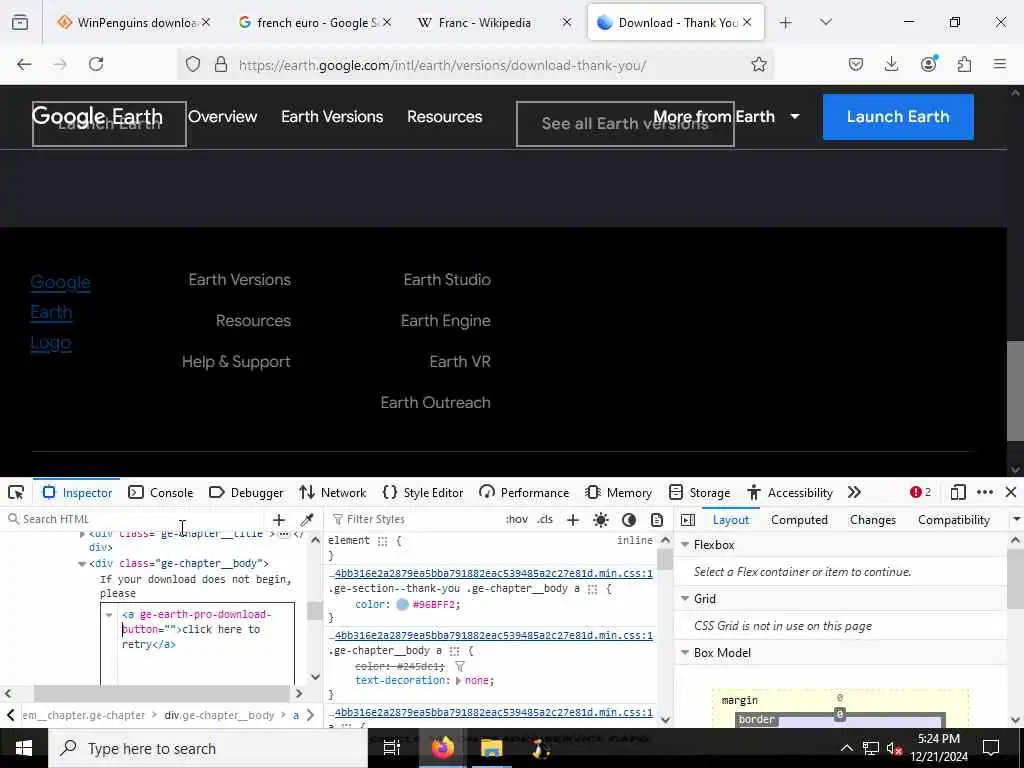Toggle dark color scheme simulation
Image resolution: width=1024 pixels, height=768 pixels.
pyautogui.click(x=629, y=520)
